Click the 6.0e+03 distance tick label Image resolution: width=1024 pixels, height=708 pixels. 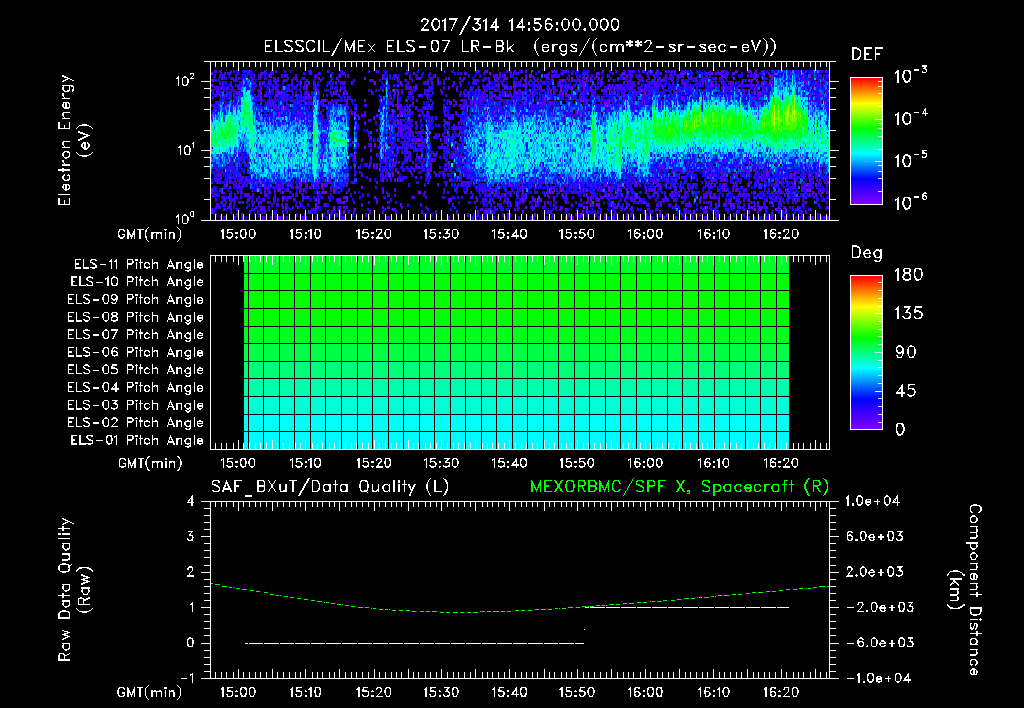[x=875, y=537]
